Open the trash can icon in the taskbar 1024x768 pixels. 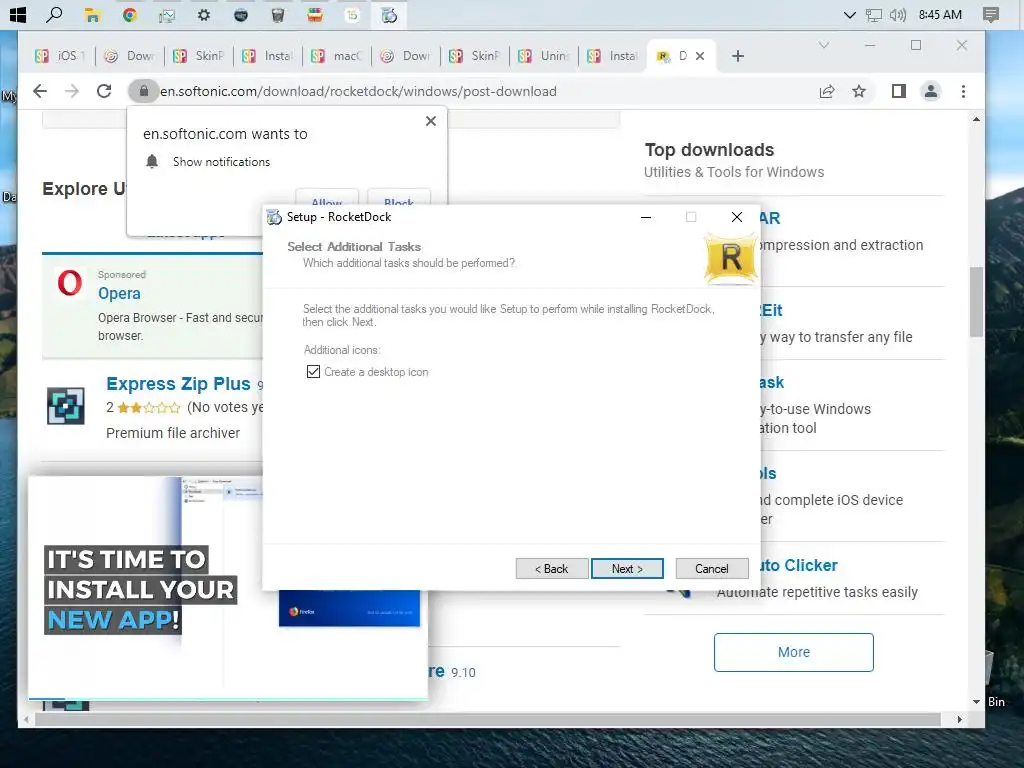[278, 15]
